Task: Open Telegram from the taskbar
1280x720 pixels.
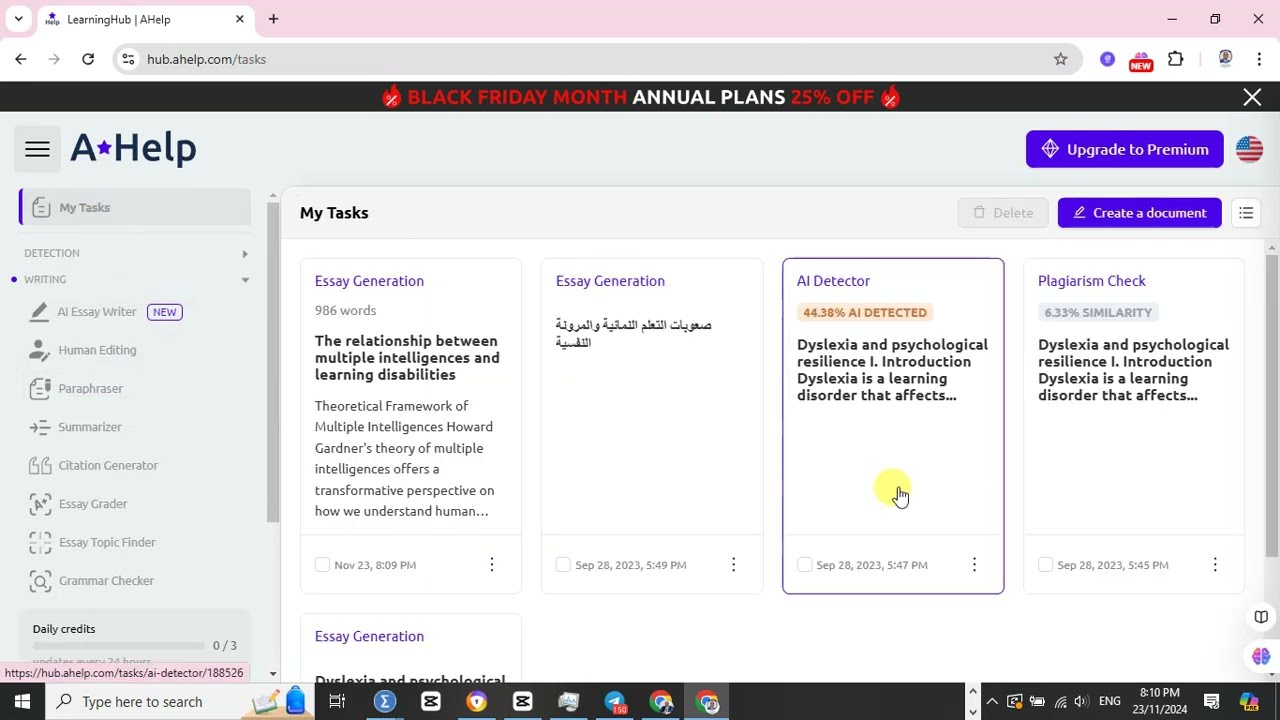Action: 615,701
